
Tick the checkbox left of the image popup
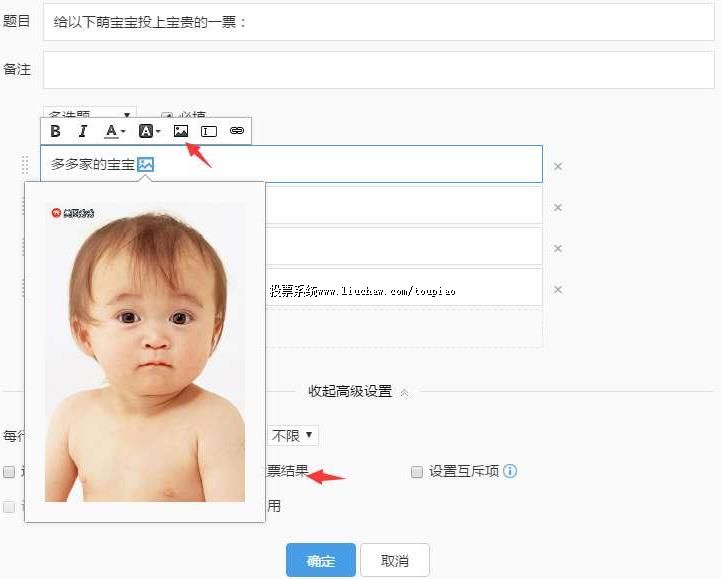click(x=9, y=472)
